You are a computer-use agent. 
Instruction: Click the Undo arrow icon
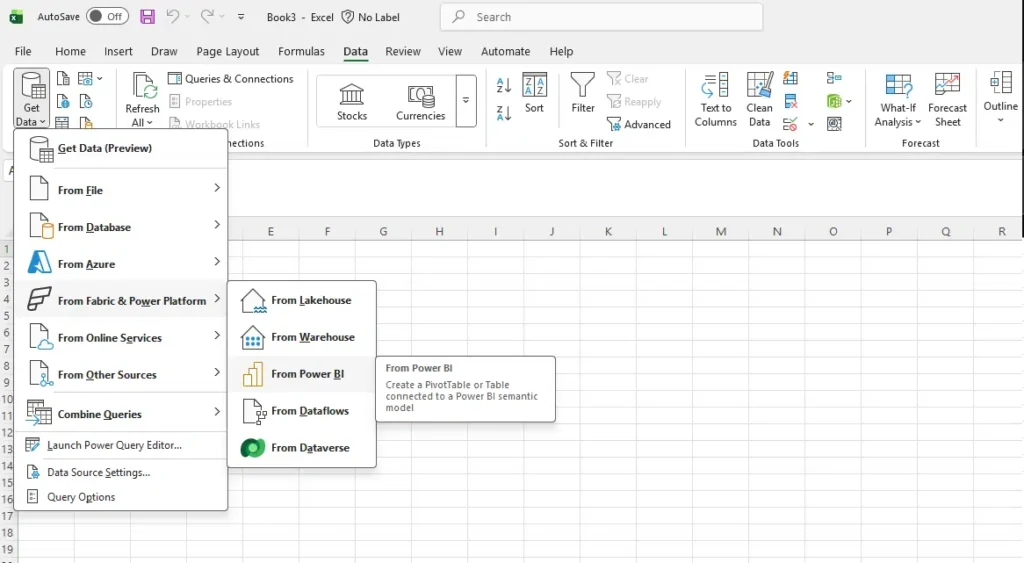click(x=172, y=16)
